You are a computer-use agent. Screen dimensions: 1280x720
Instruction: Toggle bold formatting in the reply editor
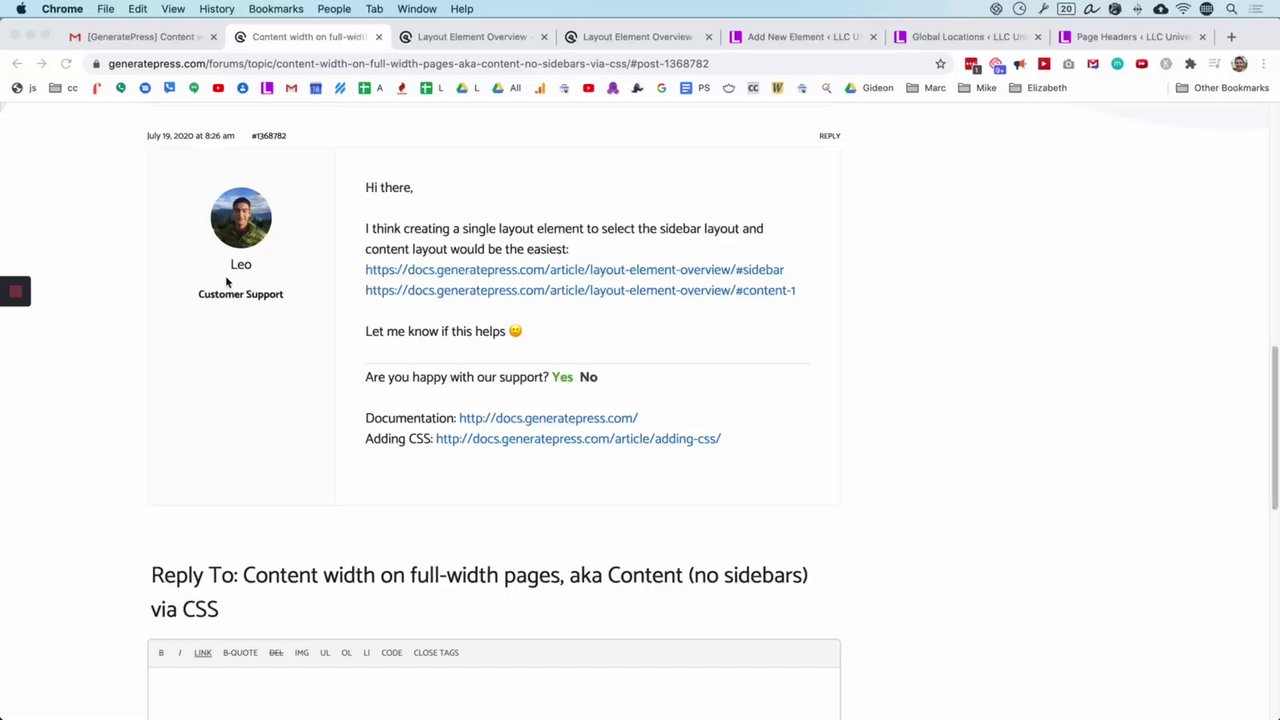(x=161, y=653)
